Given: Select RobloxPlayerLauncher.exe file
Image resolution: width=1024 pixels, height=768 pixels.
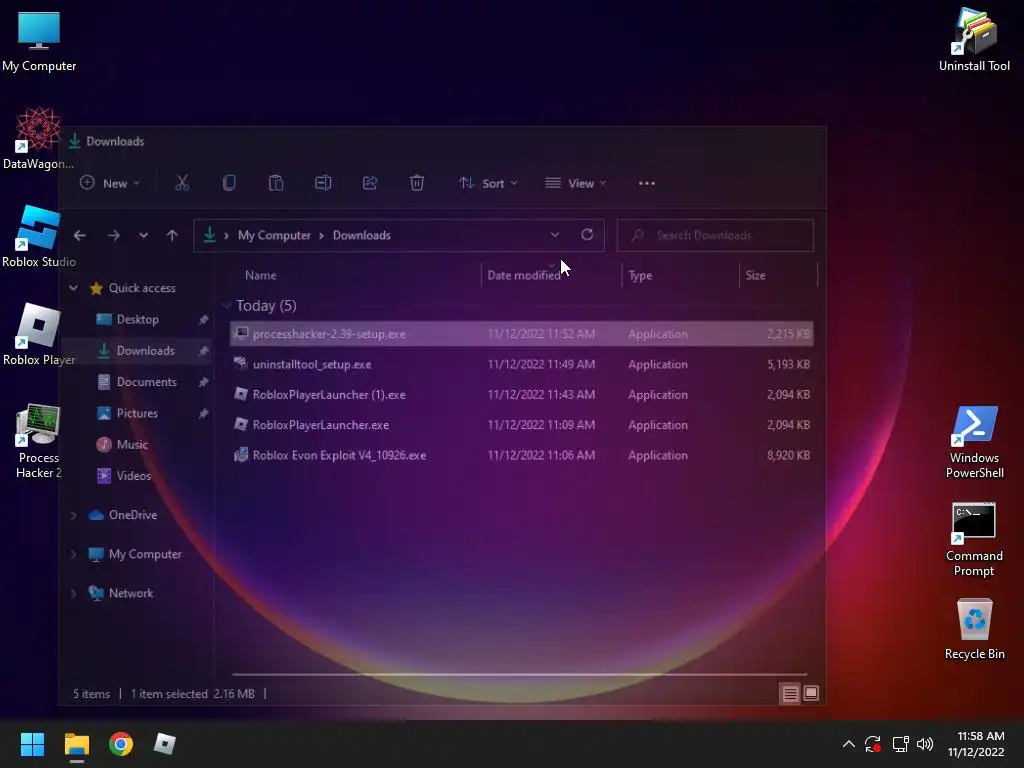Looking at the screenshot, I should tap(522, 425).
